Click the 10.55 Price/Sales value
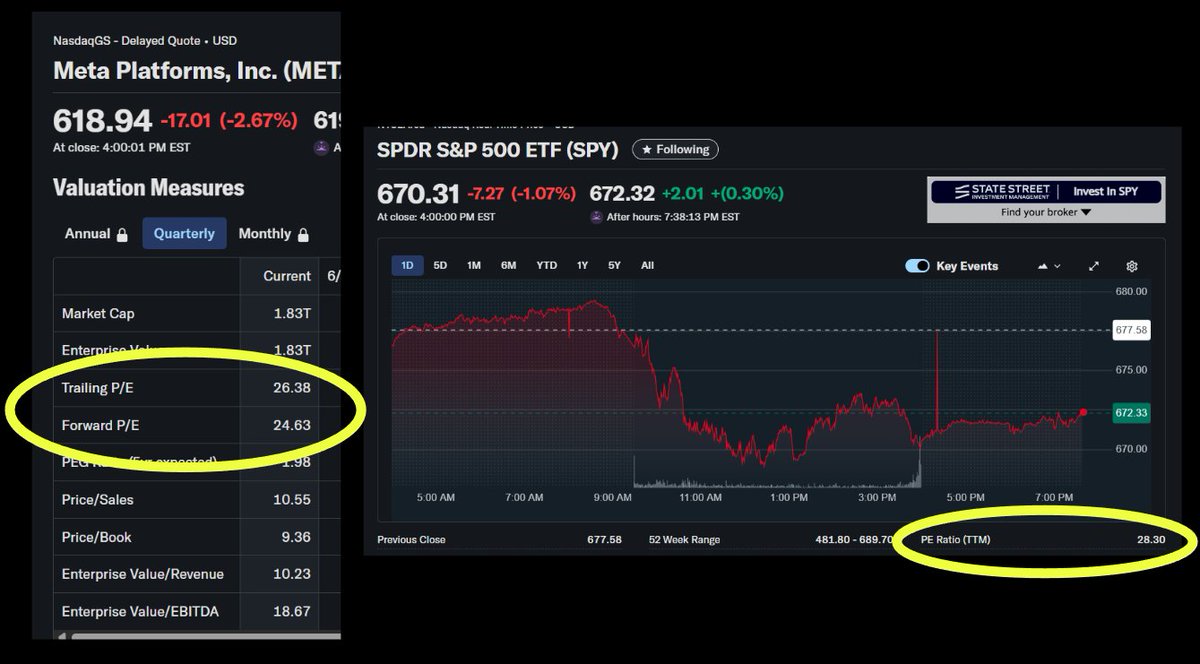This screenshot has width=1200, height=664. pos(292,499)
